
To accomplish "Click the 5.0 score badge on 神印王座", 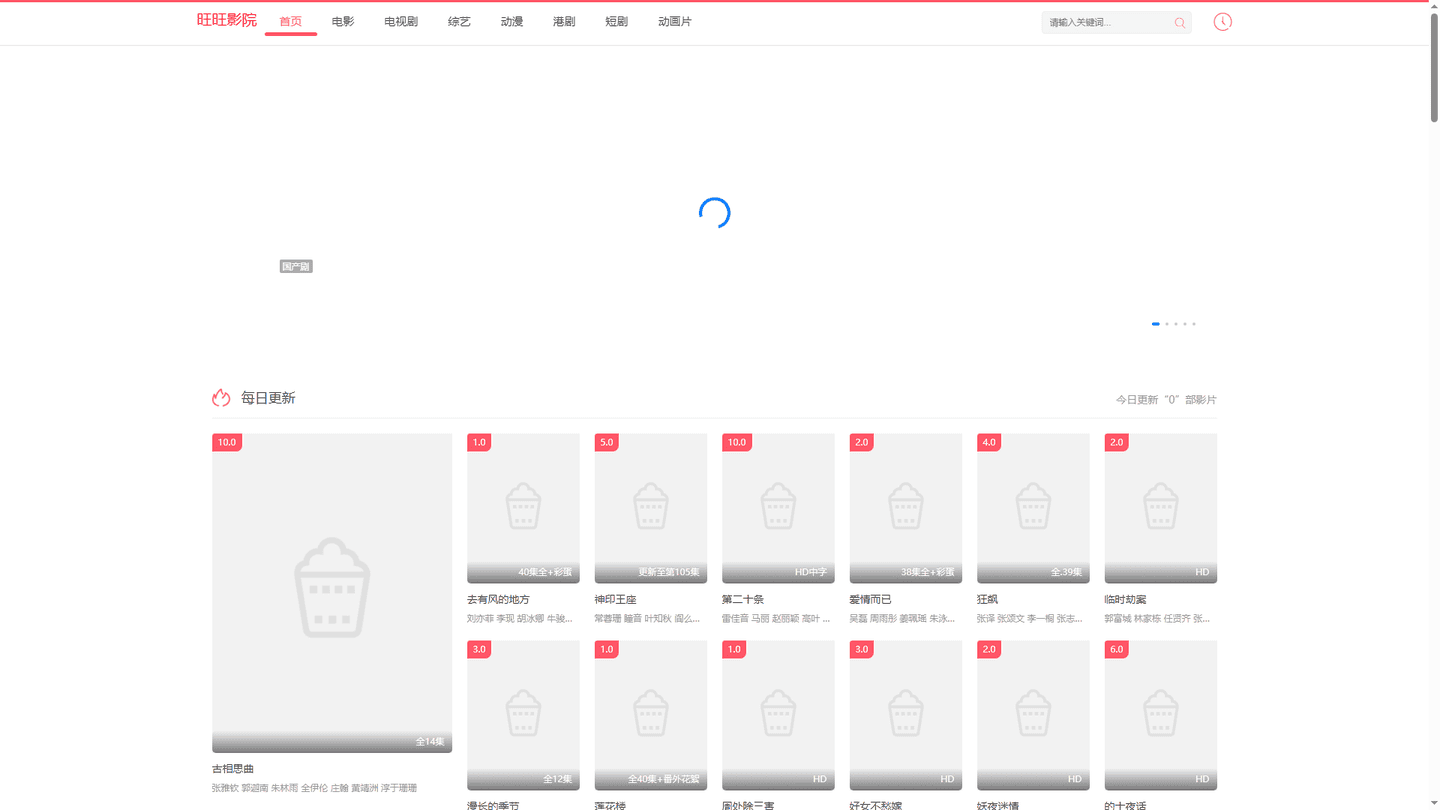I will point(607,442).
